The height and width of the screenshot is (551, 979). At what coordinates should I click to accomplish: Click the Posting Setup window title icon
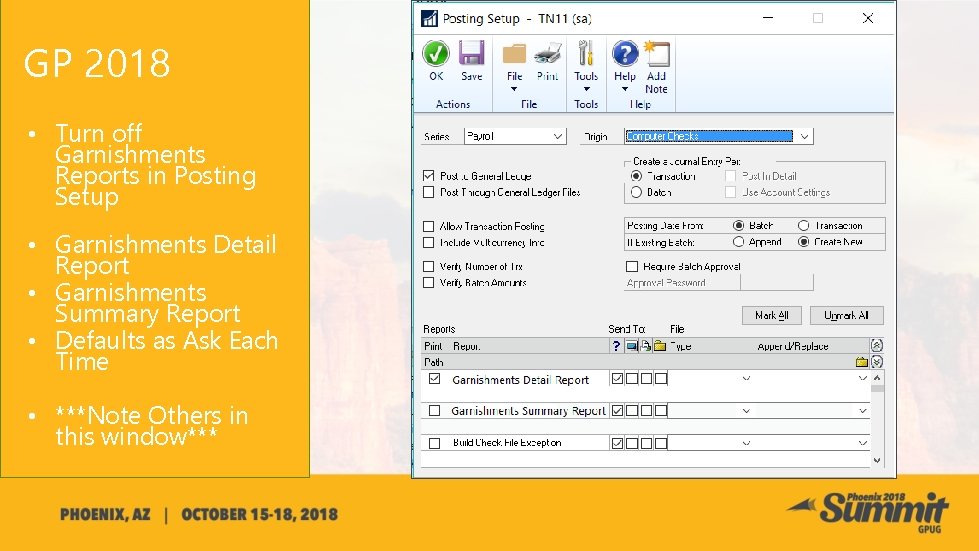(x=429, y=19)
